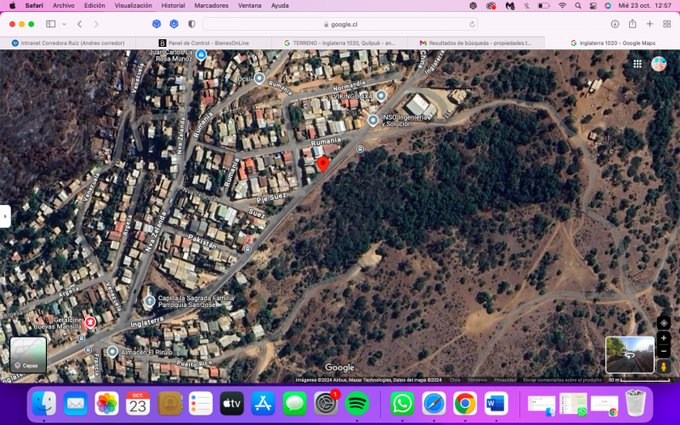Click the Safari downloads icon

pyautogui.click(x=615, y=24)
